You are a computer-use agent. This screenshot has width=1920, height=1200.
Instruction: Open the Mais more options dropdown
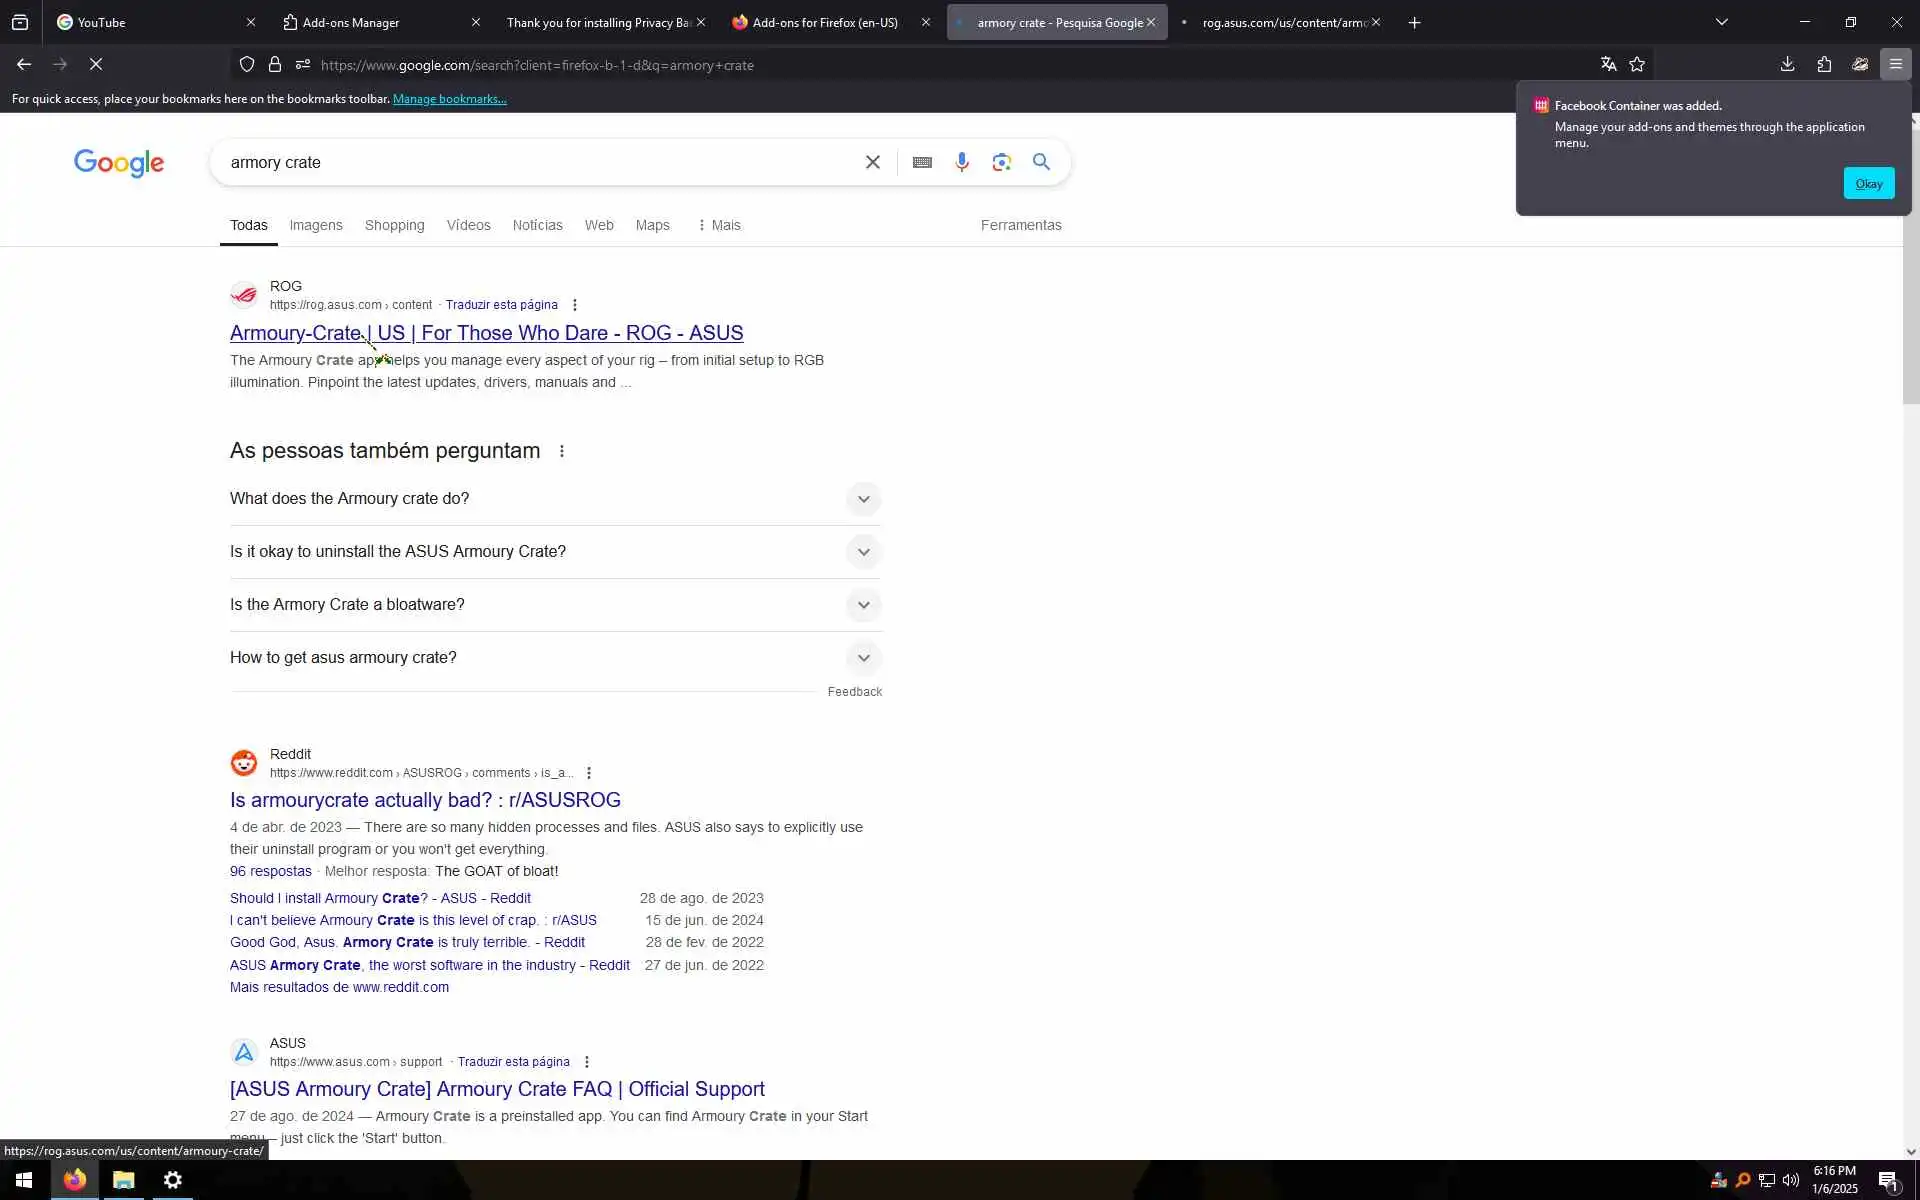click(x=719, y=225)
